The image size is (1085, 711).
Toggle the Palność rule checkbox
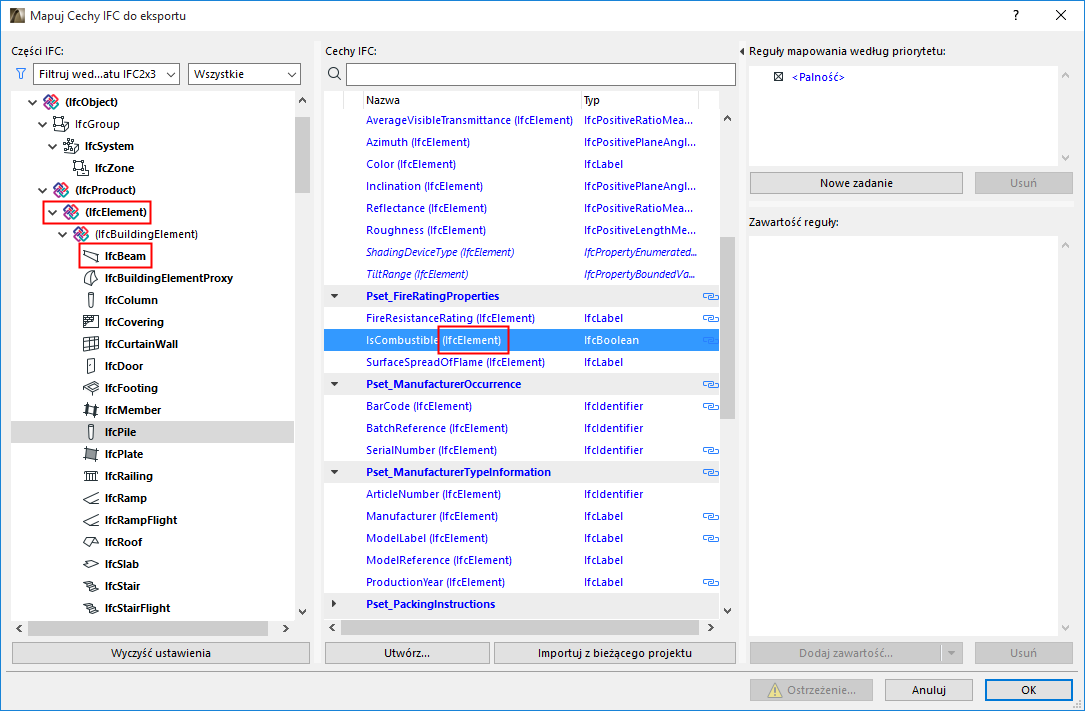778,77
